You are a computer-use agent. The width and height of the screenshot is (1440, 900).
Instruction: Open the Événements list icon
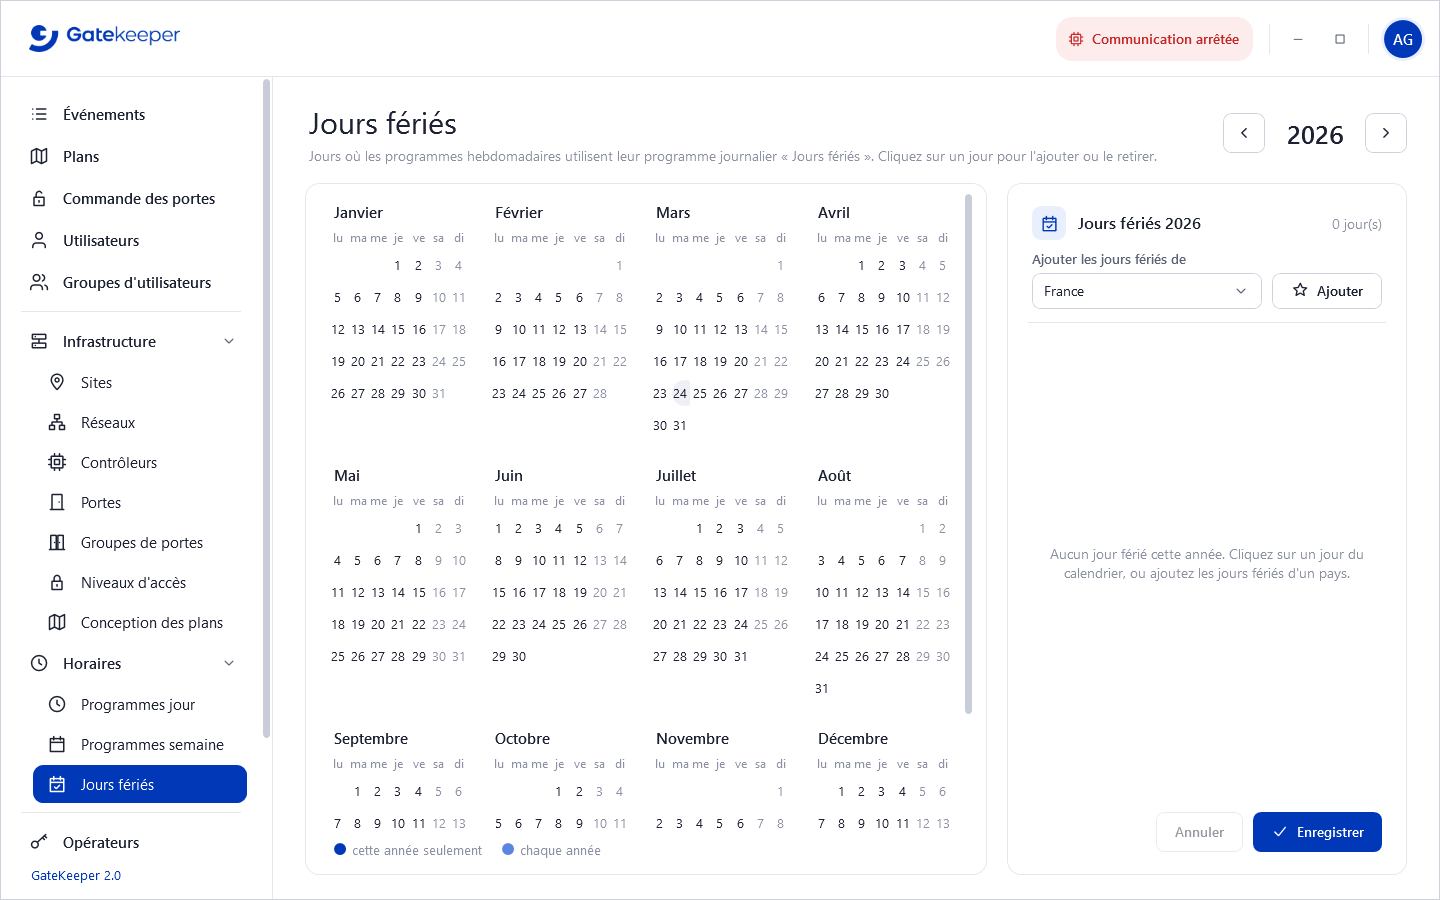pos(39,114)
